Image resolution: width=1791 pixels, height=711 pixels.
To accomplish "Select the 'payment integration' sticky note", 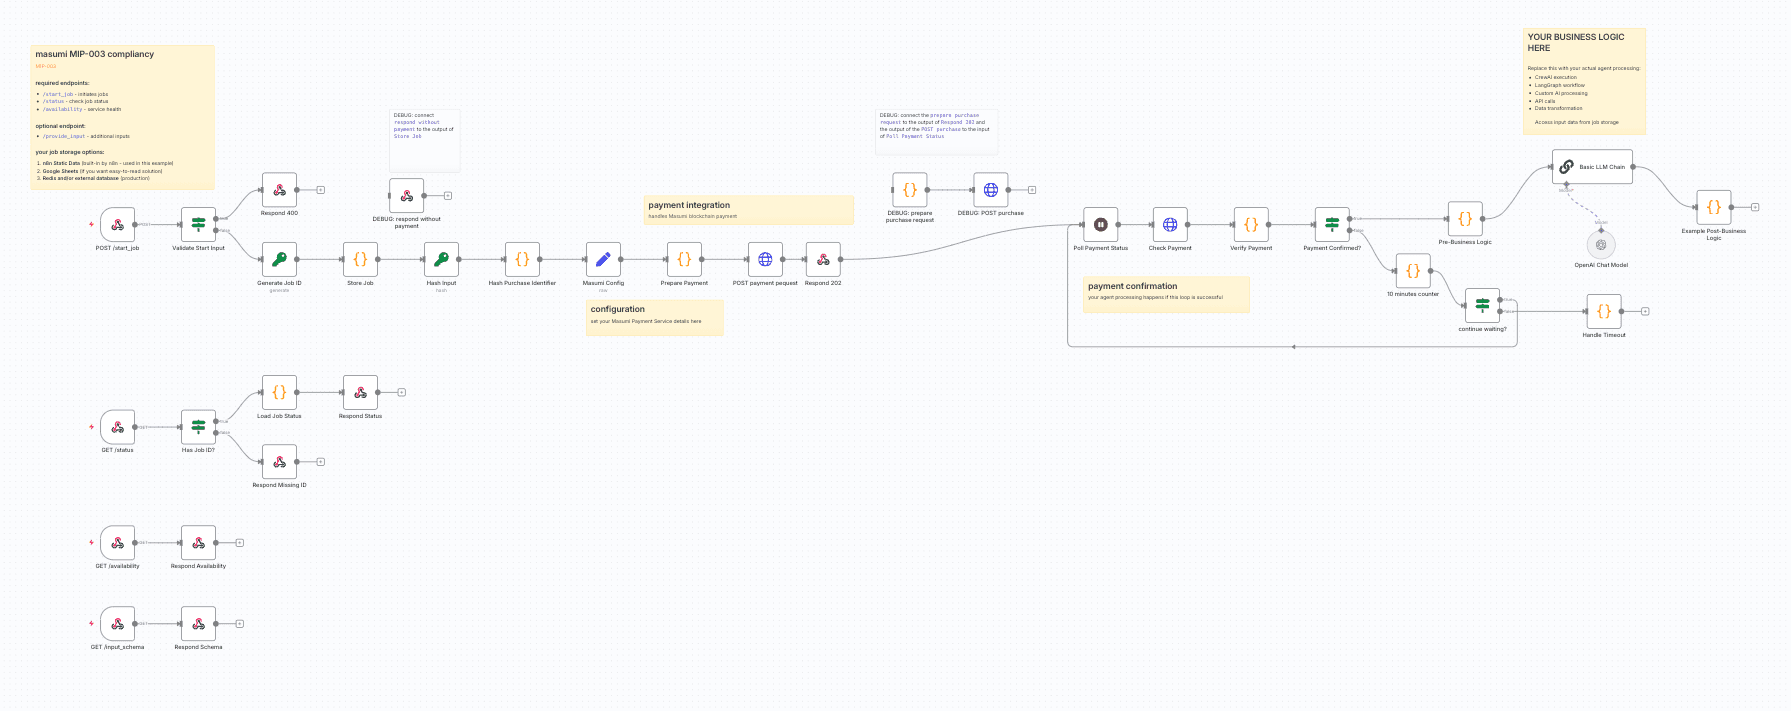I will pos(749,210).
